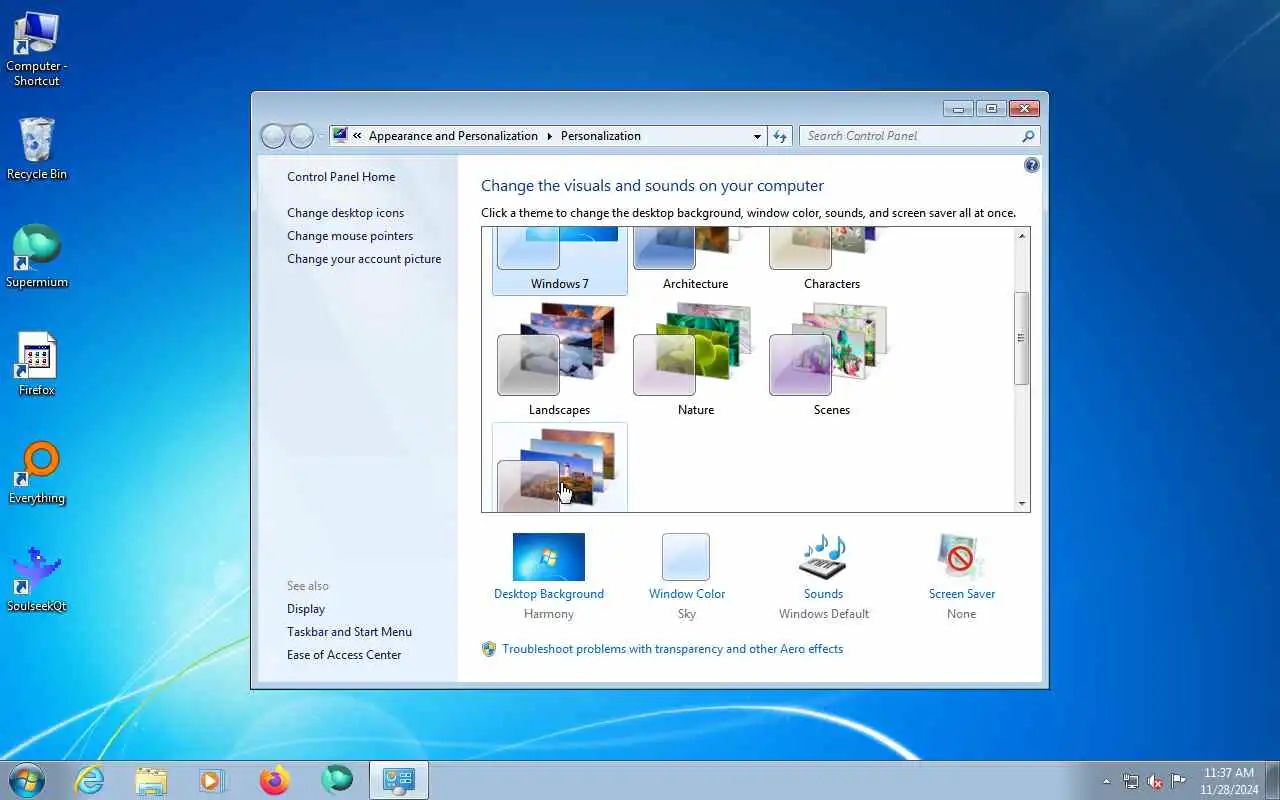Select the Nature theme
1280x800 pixels.
pos(696,360)
